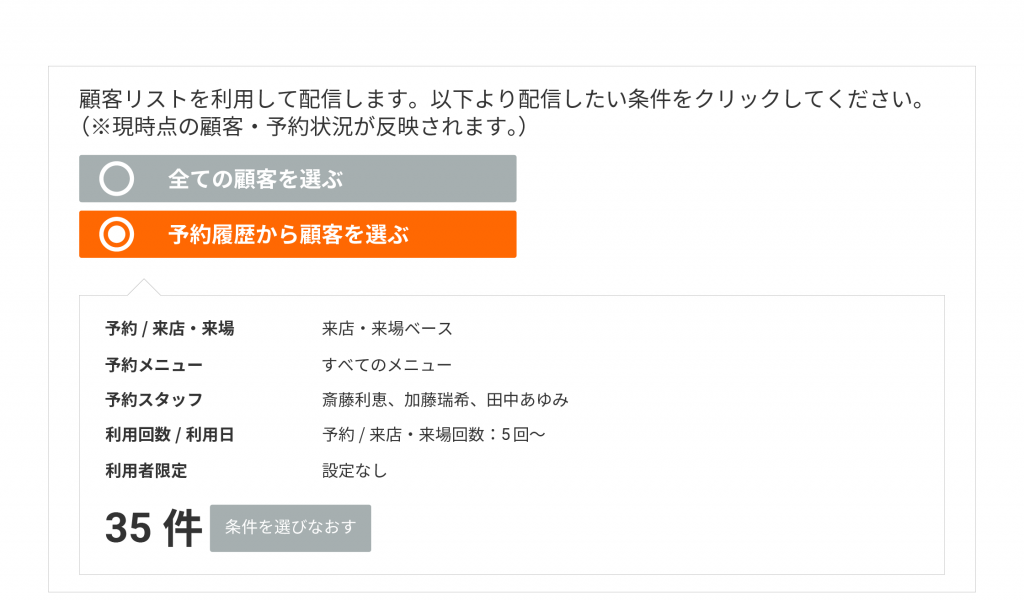Click the 35 件 result count
This screenshot has width=1024, height=601.
tap(153, 528)
